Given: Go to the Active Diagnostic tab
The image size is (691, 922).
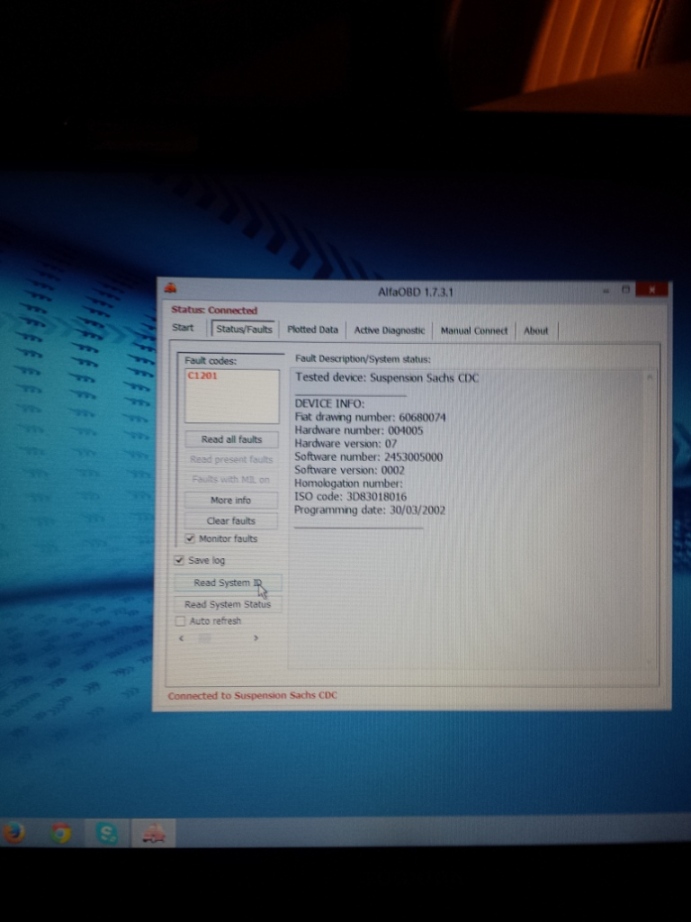Looking at the screenshot, I should pyautogui.click(x=389, y=330).
